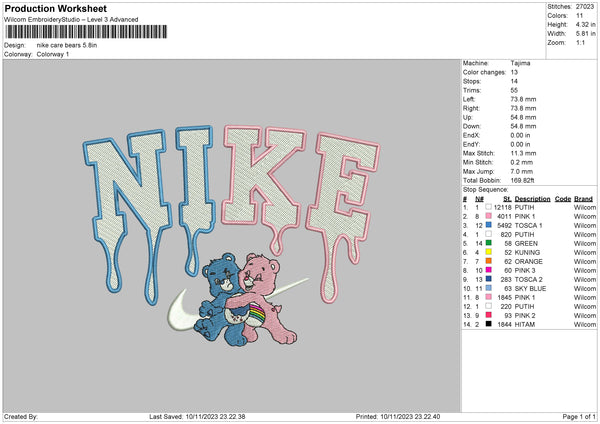Click the Color changes value 13

(514, 72)
